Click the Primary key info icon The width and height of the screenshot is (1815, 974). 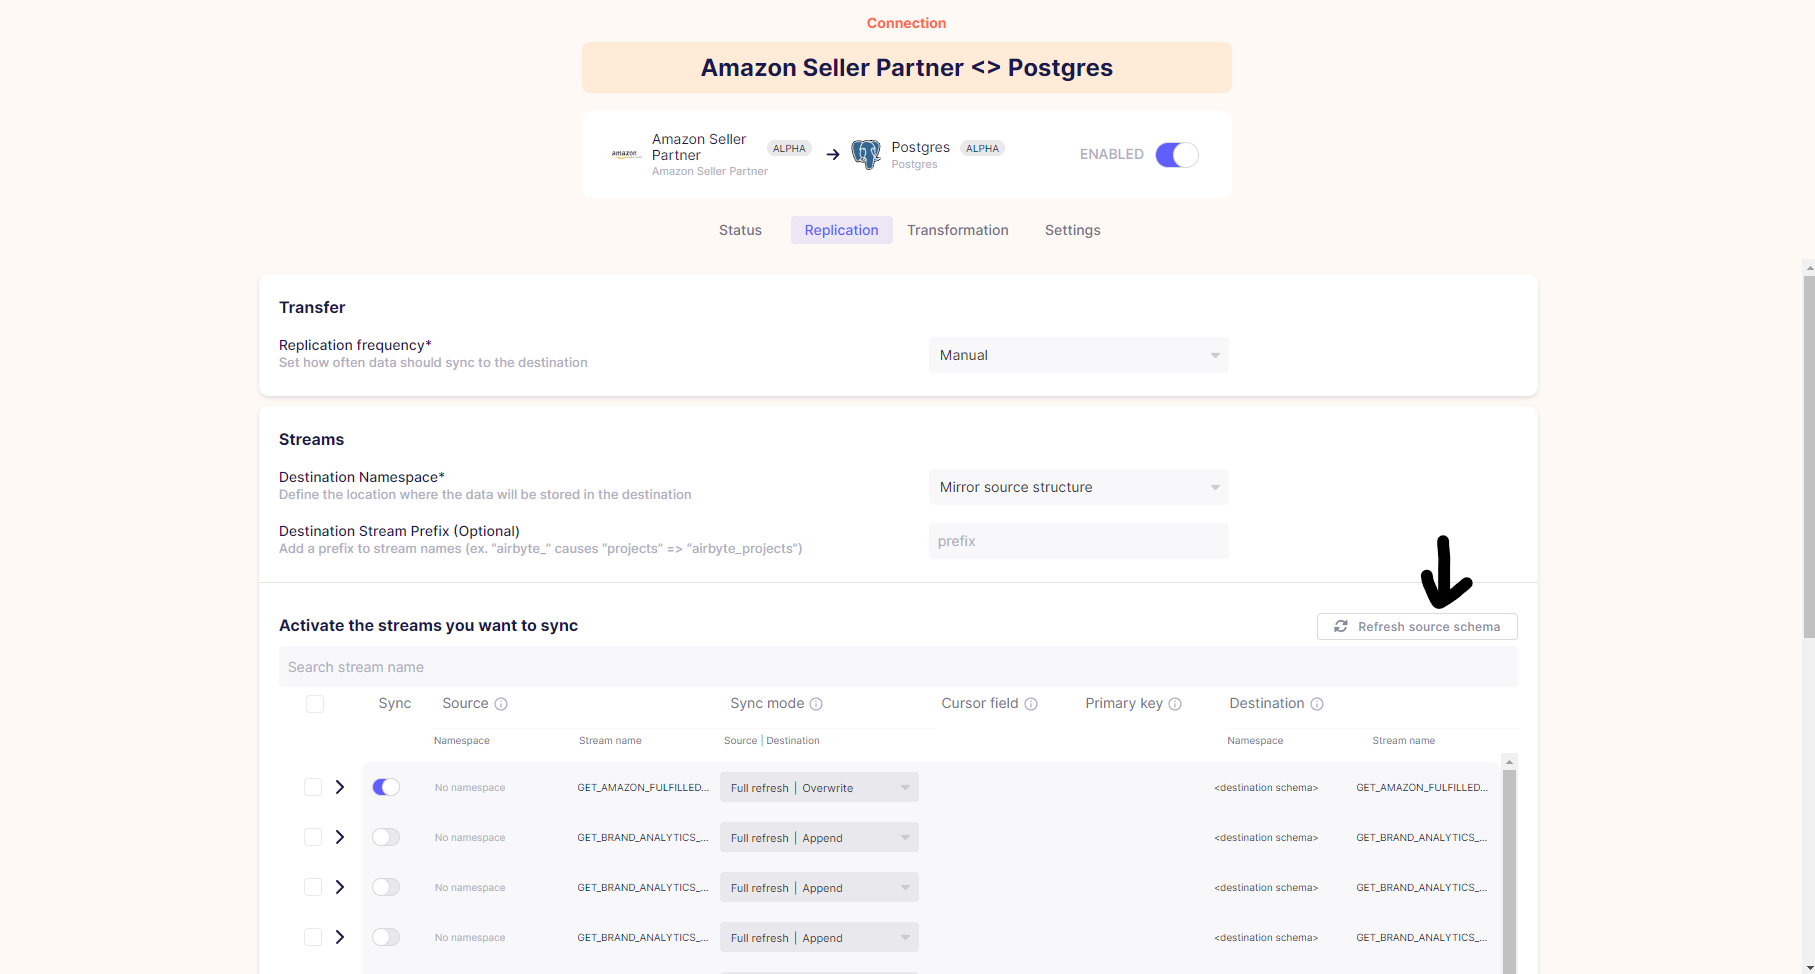(1175, 704)
